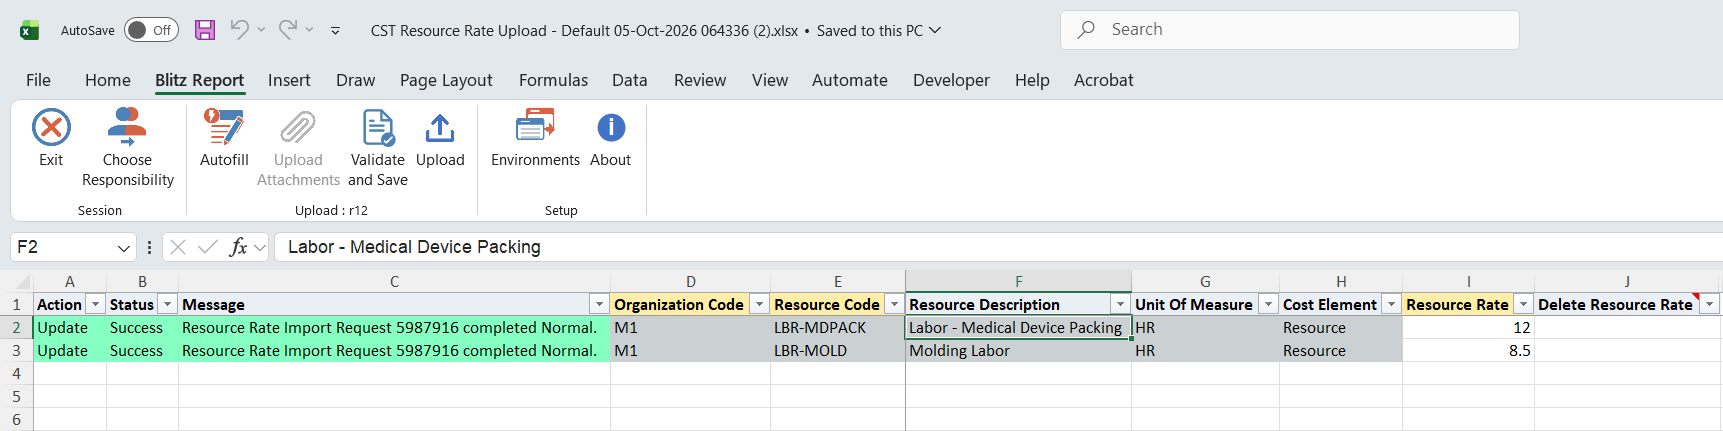Select column F header

(x=1018, y=282)
